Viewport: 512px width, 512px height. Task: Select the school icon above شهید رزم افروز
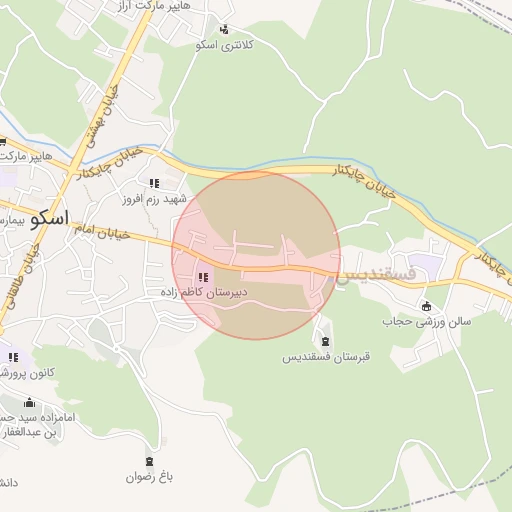click(154, 183)
